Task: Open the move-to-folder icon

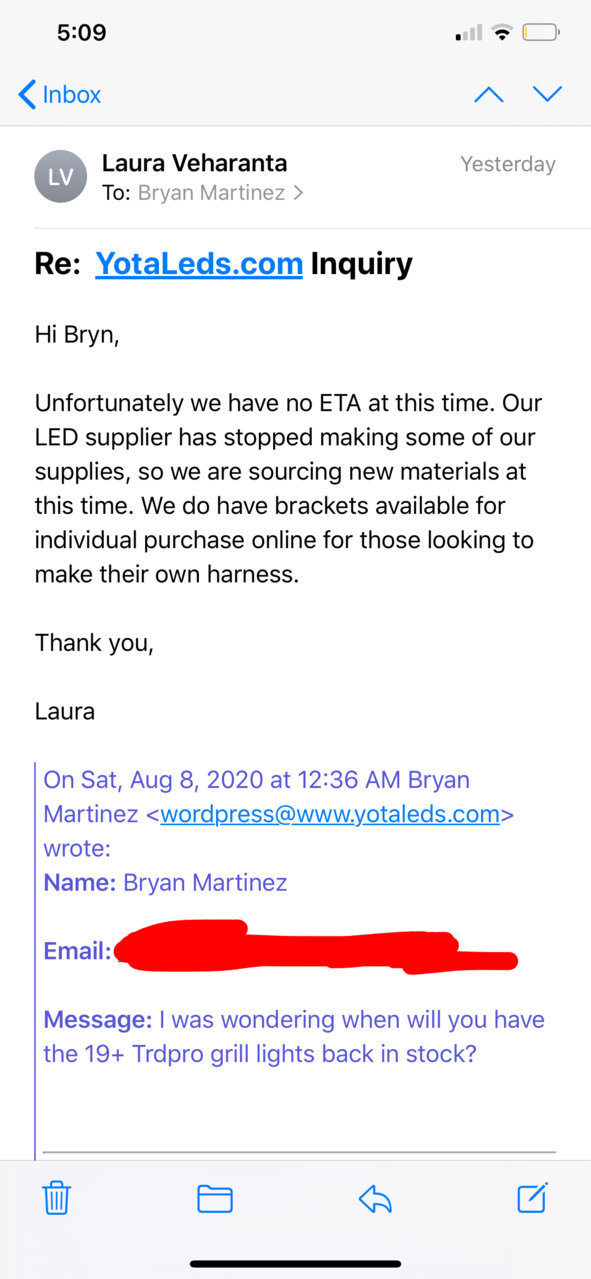Action: pyautogui.click(x=215, y=1198)
